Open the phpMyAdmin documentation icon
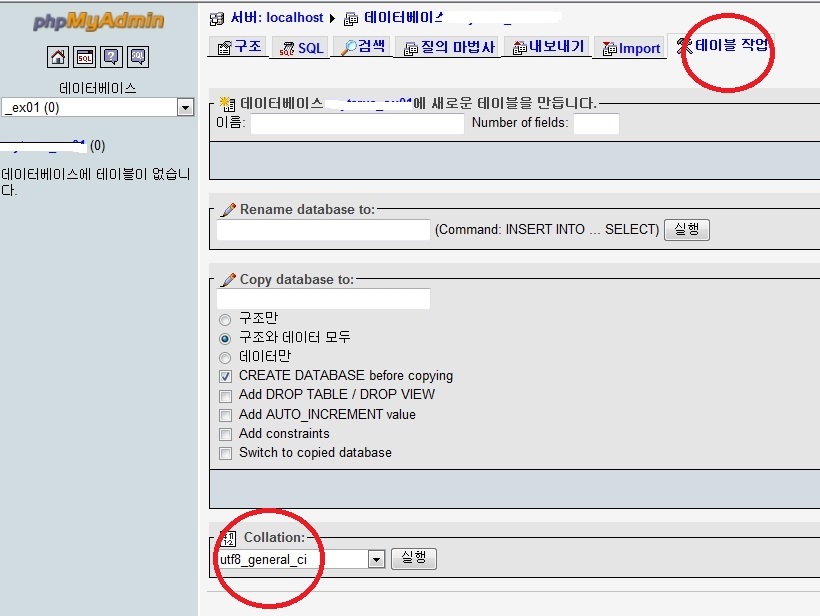 point(111,57)
